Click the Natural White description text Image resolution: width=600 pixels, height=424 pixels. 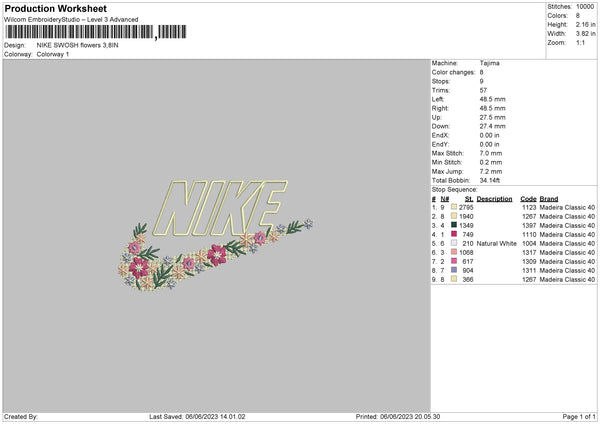495,243
